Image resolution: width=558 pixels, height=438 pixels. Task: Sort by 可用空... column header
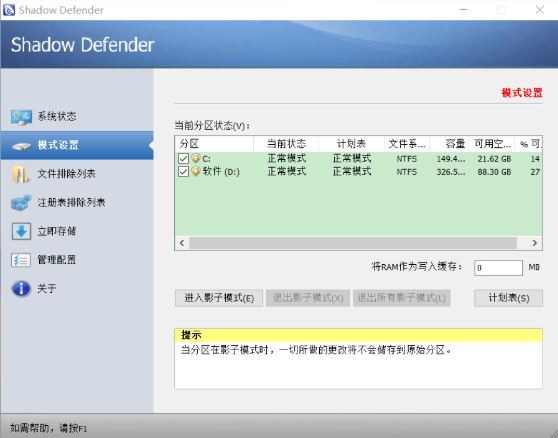492,144
